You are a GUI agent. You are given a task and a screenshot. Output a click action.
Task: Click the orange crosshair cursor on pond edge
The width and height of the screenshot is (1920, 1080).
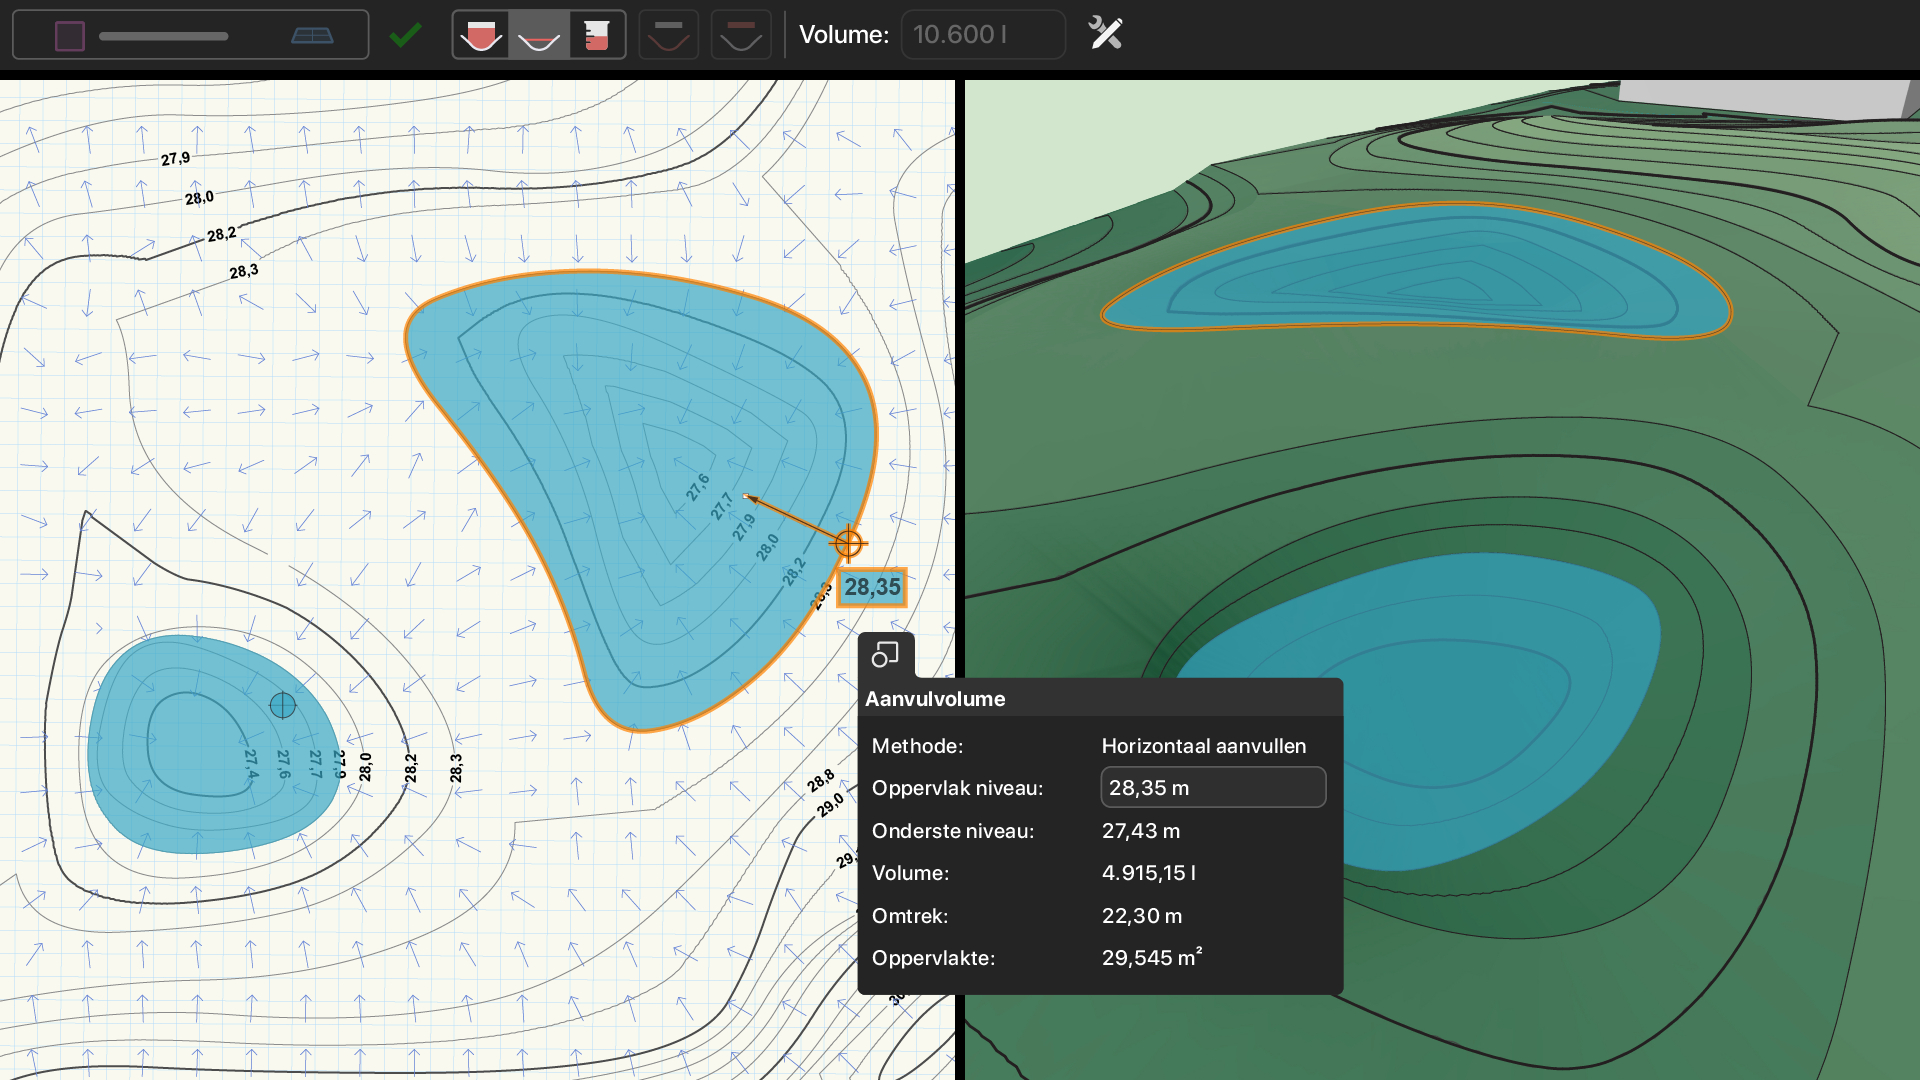[848, 544]
